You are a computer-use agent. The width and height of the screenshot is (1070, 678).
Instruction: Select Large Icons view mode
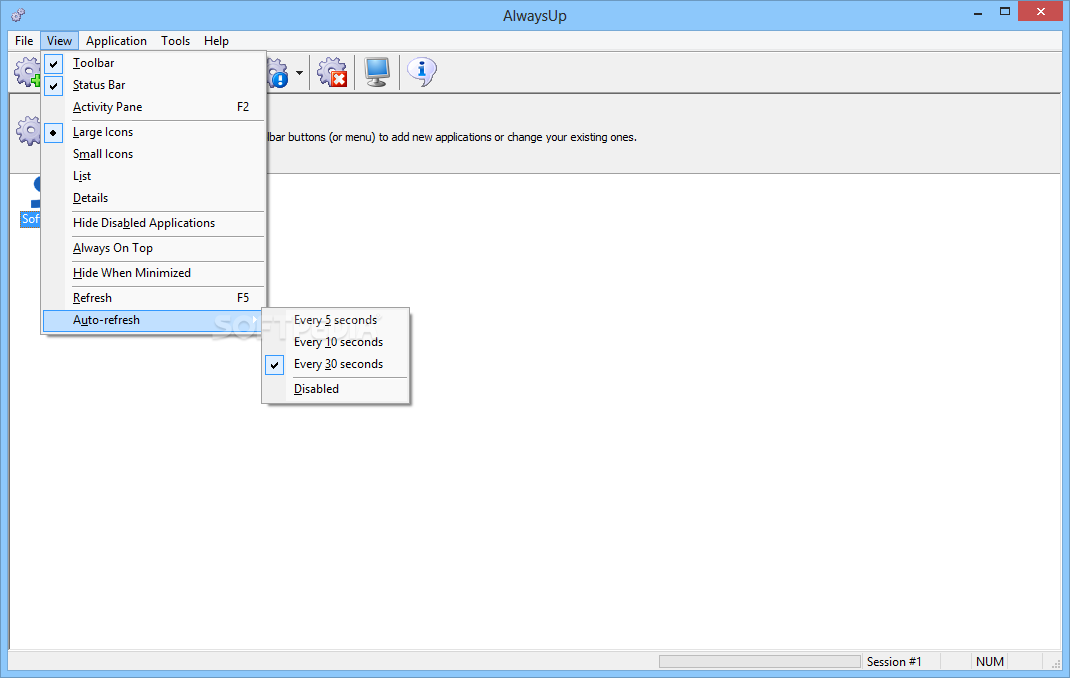point(154,132)
